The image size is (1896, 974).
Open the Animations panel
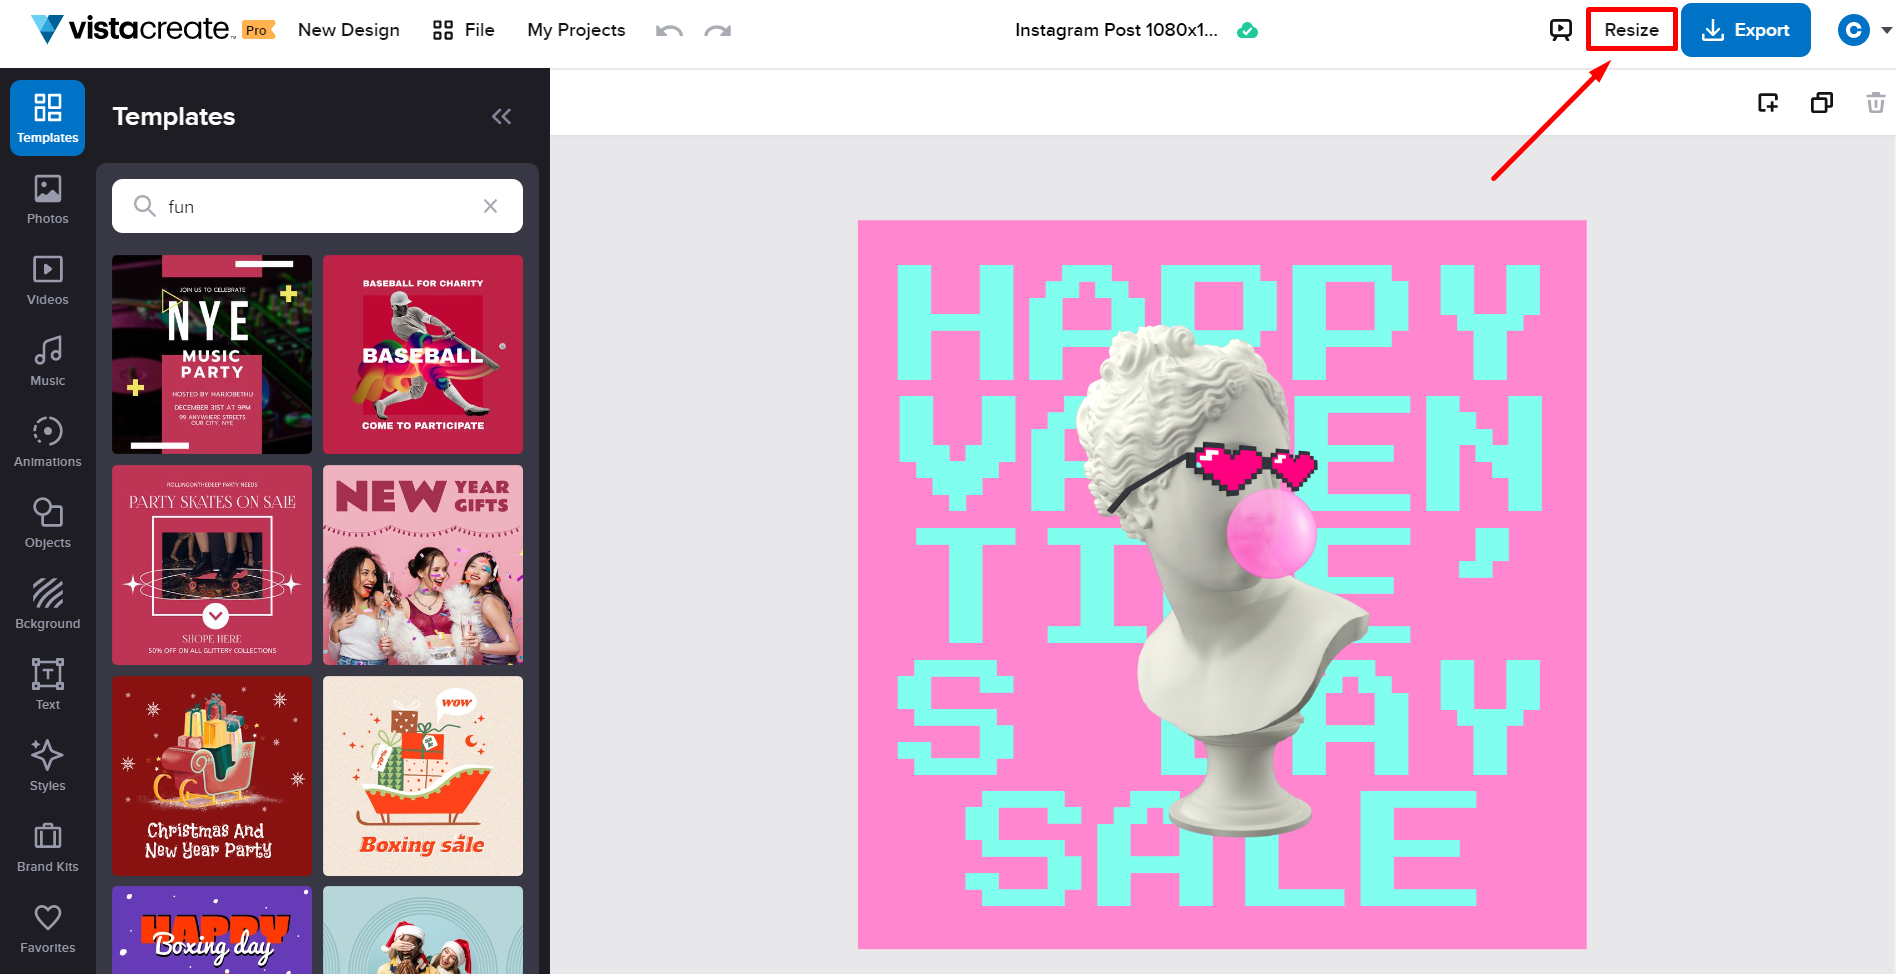pyautogui.click(x=47, y=442)
